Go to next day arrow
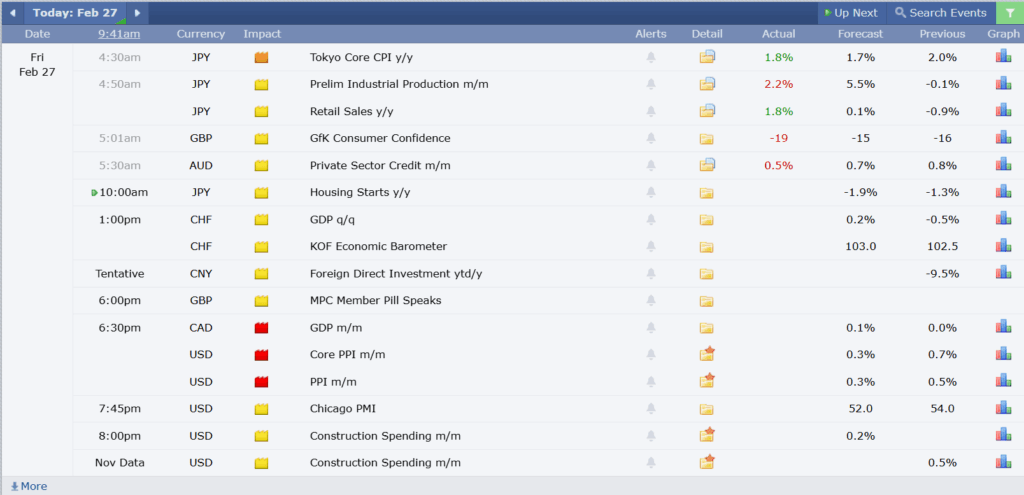Image resolution: width=1024 pixels, height=495 pixels. point(137,13)
